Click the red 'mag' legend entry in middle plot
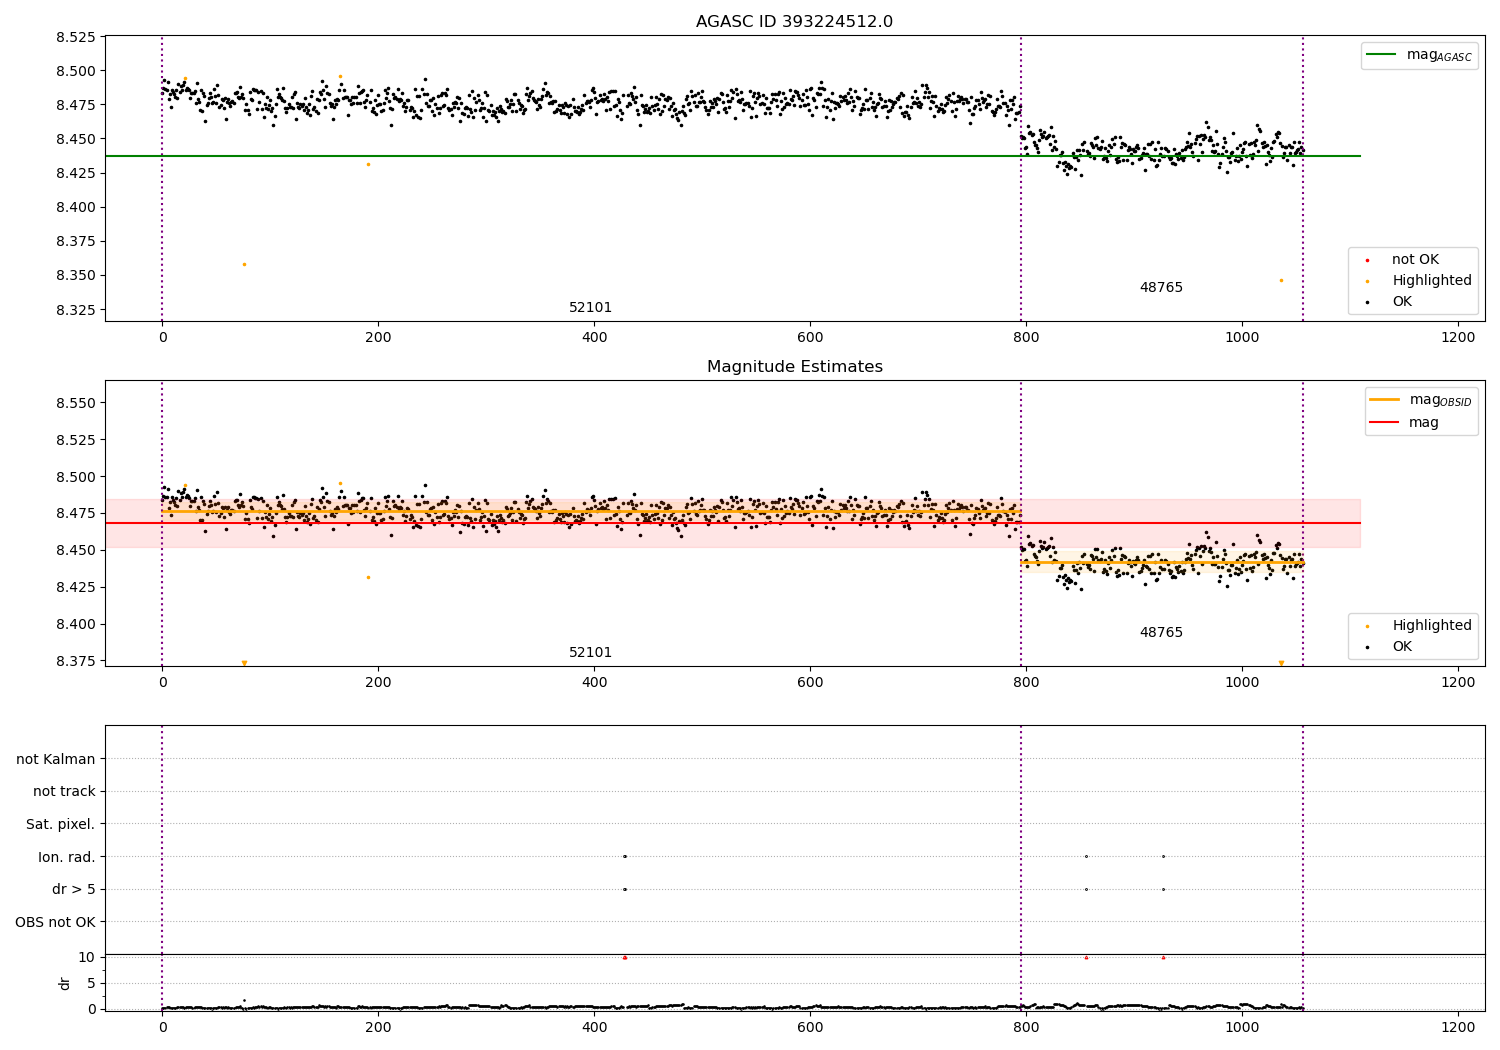This screenshot has width=1500, height=1050. pyautogui.click(x=1404, y=423)
